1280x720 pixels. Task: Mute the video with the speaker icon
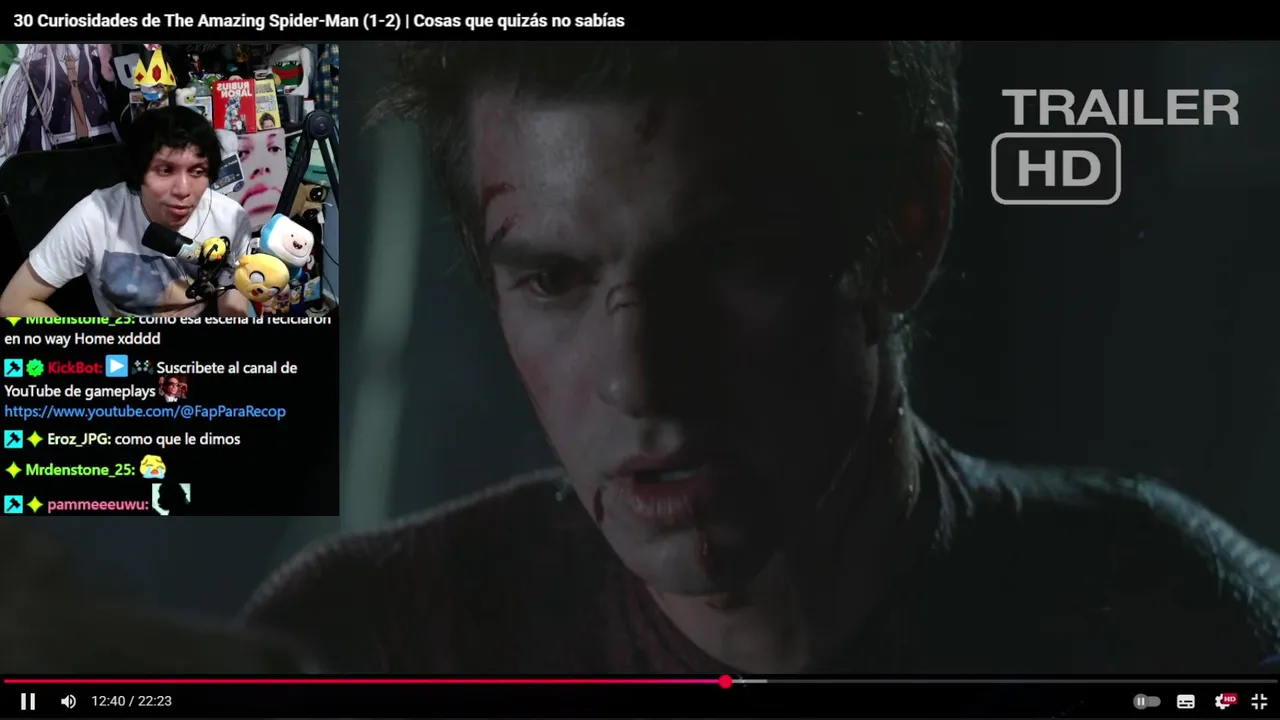click(x=68, y=701)
